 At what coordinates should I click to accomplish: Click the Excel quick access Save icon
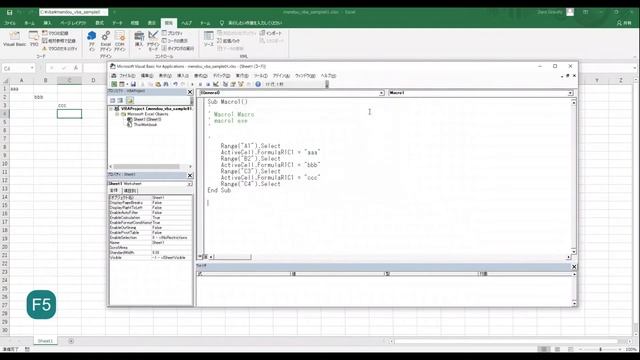pyautogui.click(x=9, y=12)
